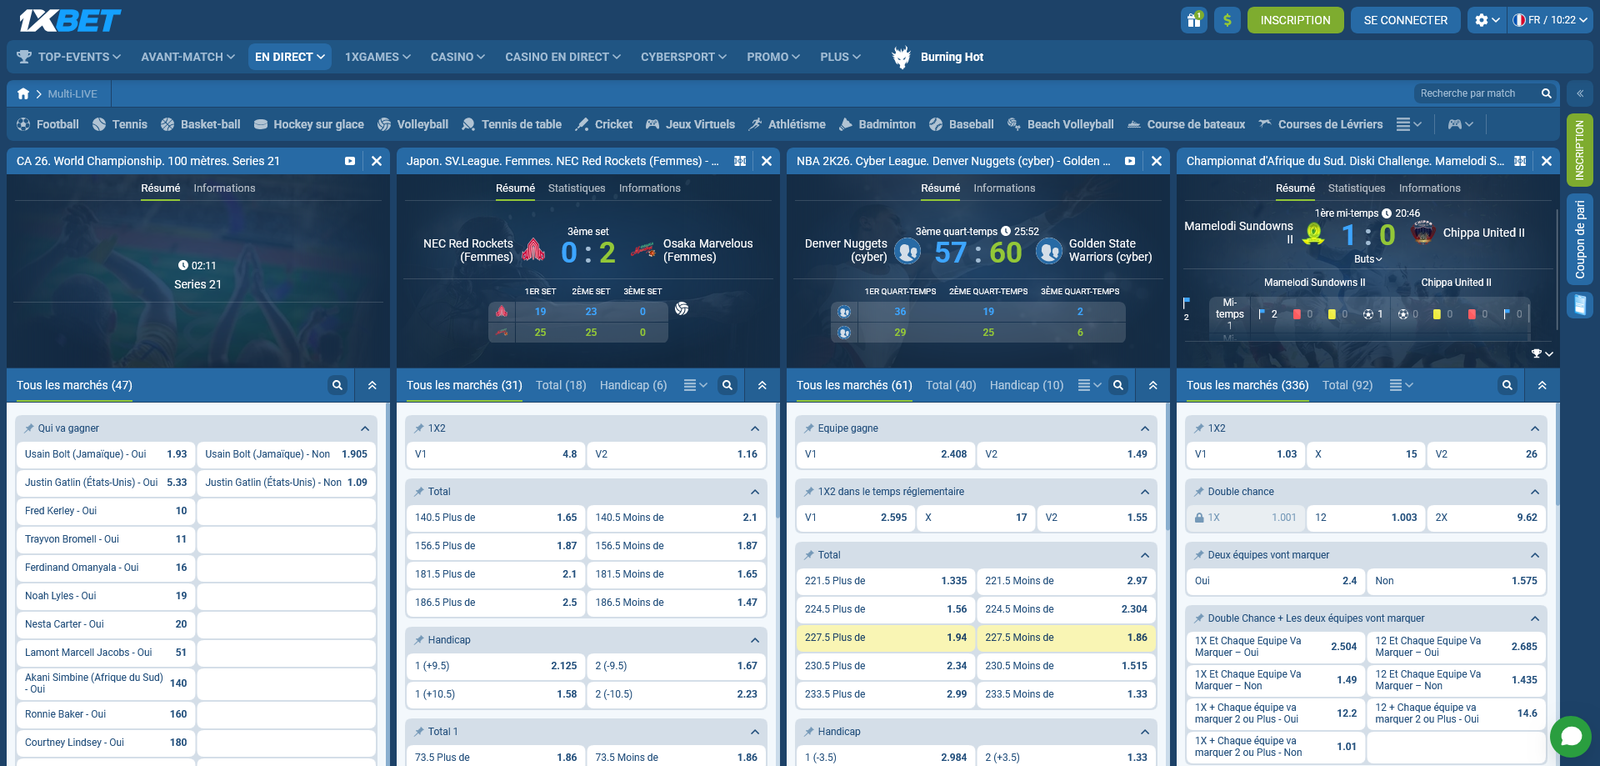
Task: Open video stream in NBA 2K26 panel
Action: click(x=1130, y=161)
